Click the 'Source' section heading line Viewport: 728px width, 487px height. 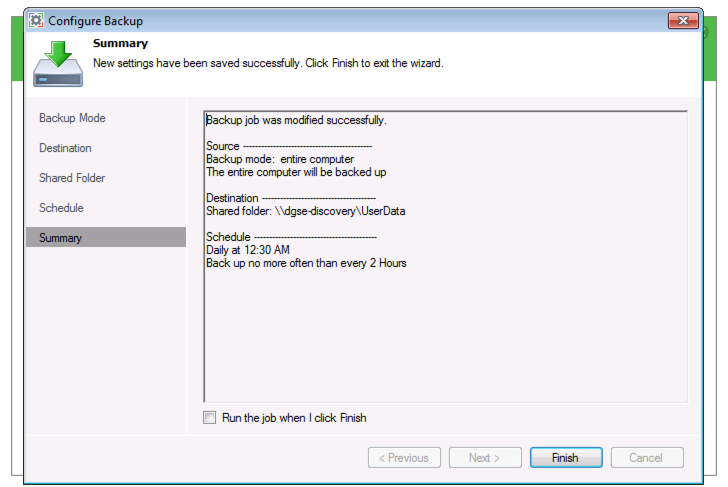tap(289, 146)
